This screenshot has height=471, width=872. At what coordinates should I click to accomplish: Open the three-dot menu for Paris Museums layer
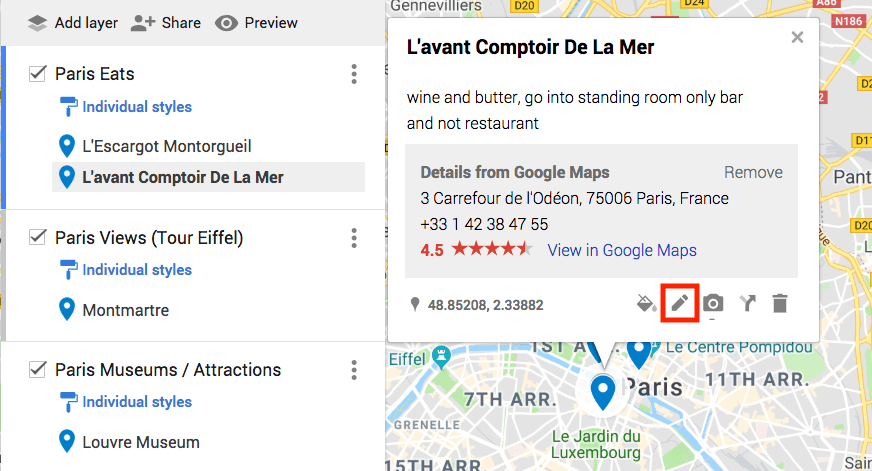tap(354, 370)
